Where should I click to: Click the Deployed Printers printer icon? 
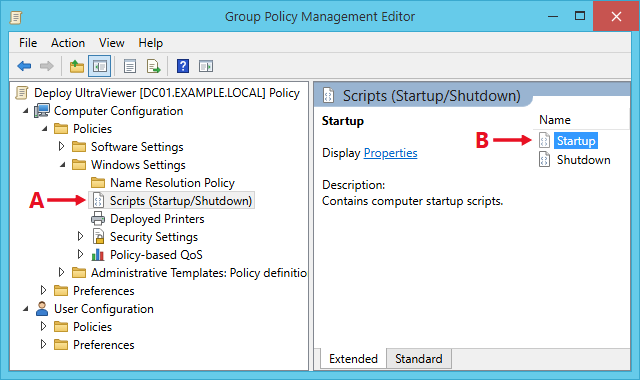[98, 219]
